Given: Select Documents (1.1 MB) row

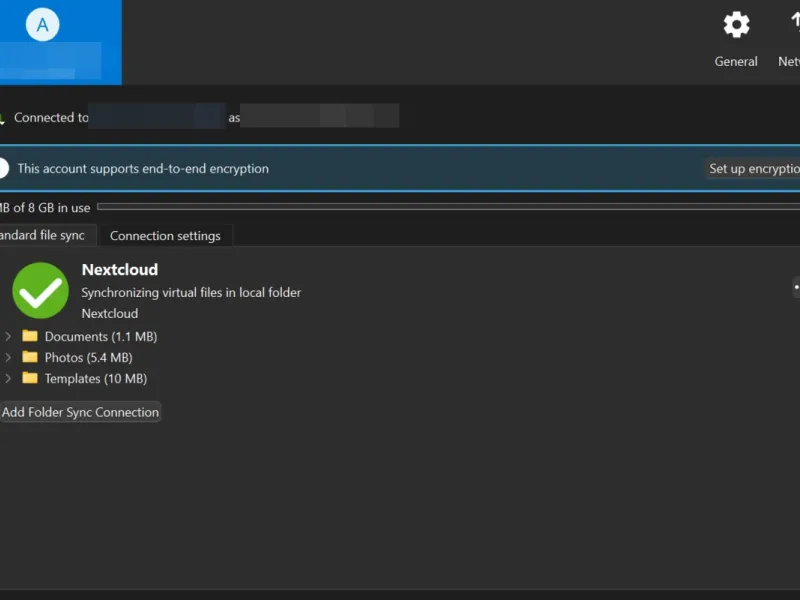Looking at the screenshot, I should tap(101, 336).
